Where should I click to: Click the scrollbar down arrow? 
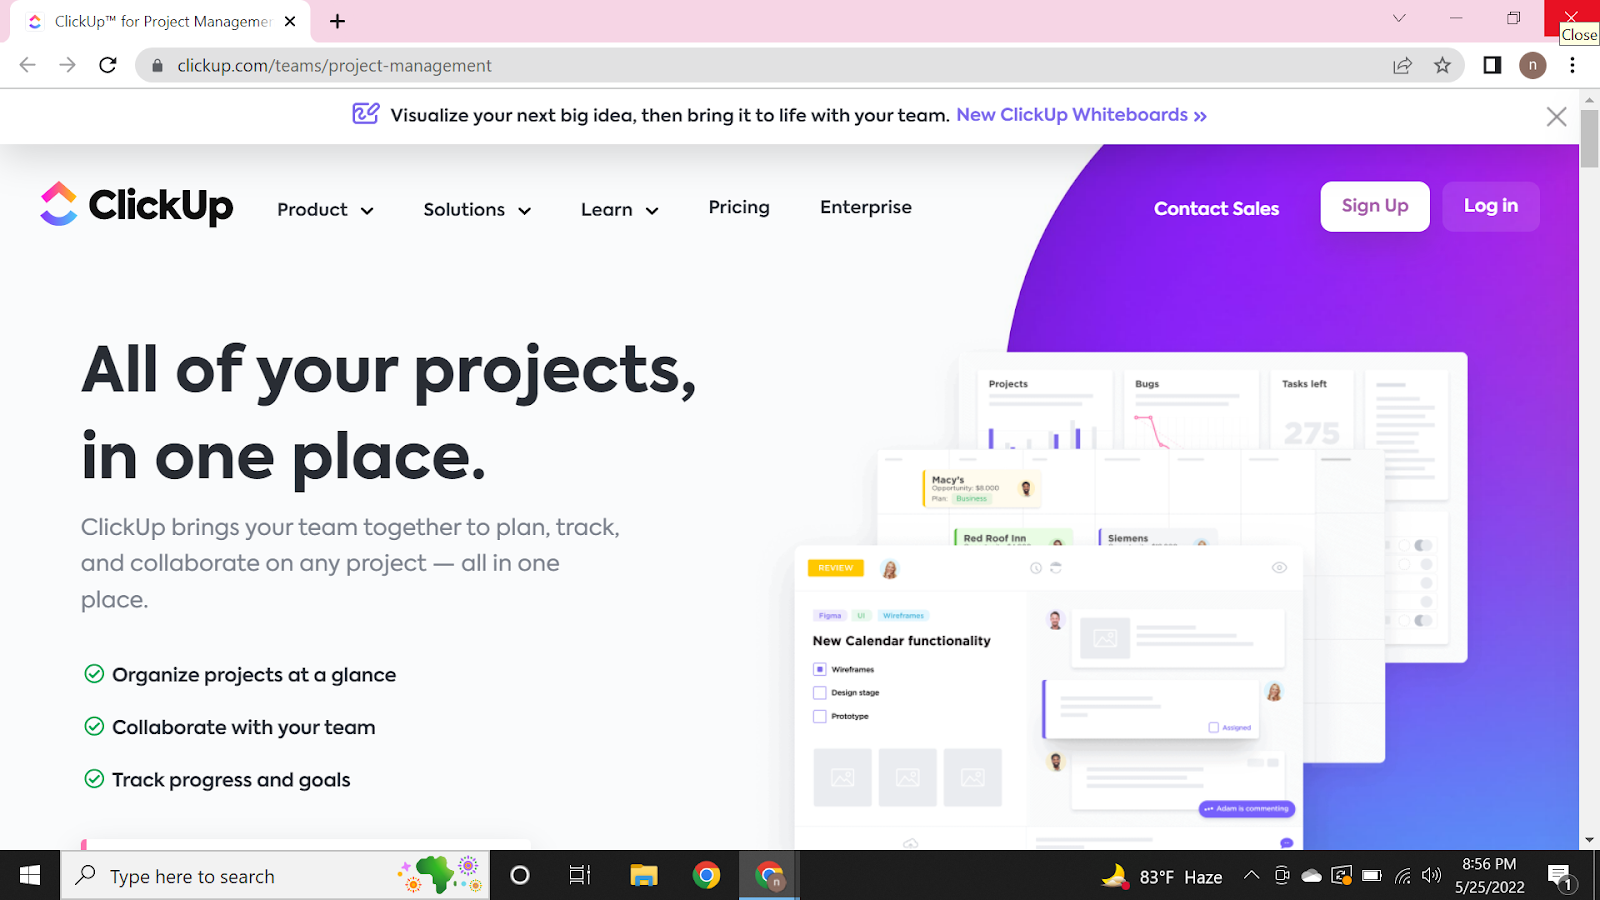click(x=1589, y=840)
